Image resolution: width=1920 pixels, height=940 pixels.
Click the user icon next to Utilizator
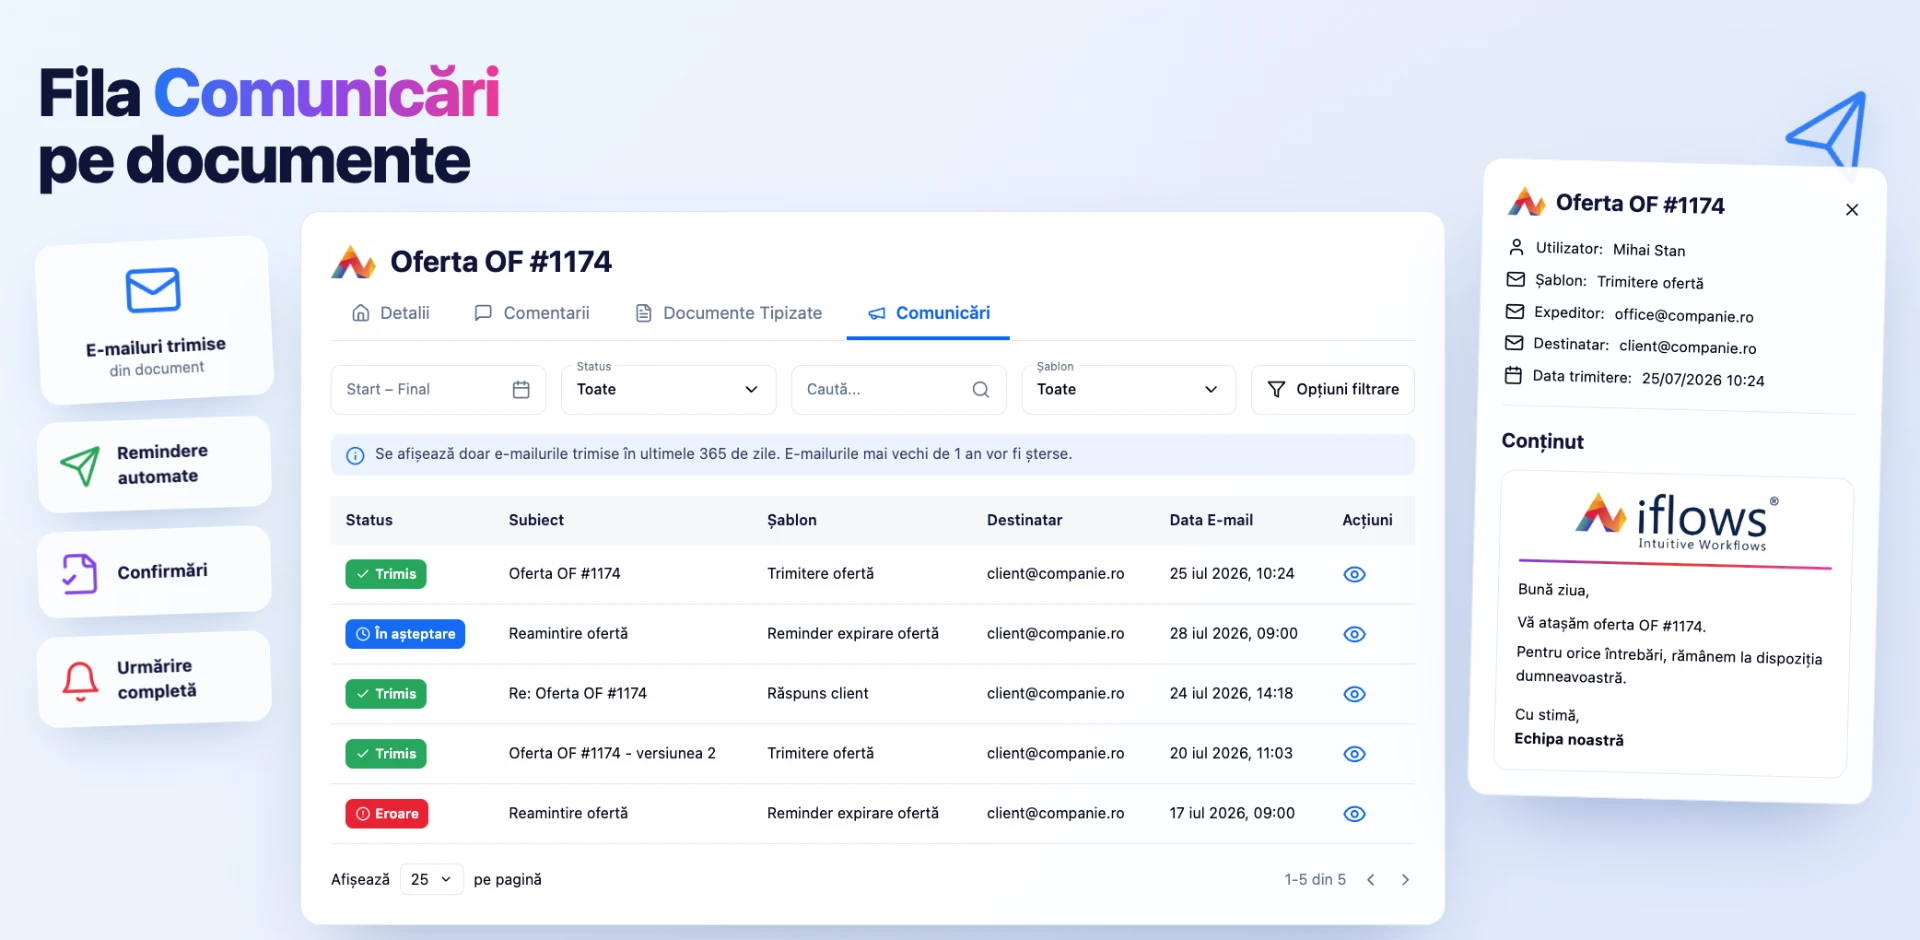click(x=1516, y=247)
